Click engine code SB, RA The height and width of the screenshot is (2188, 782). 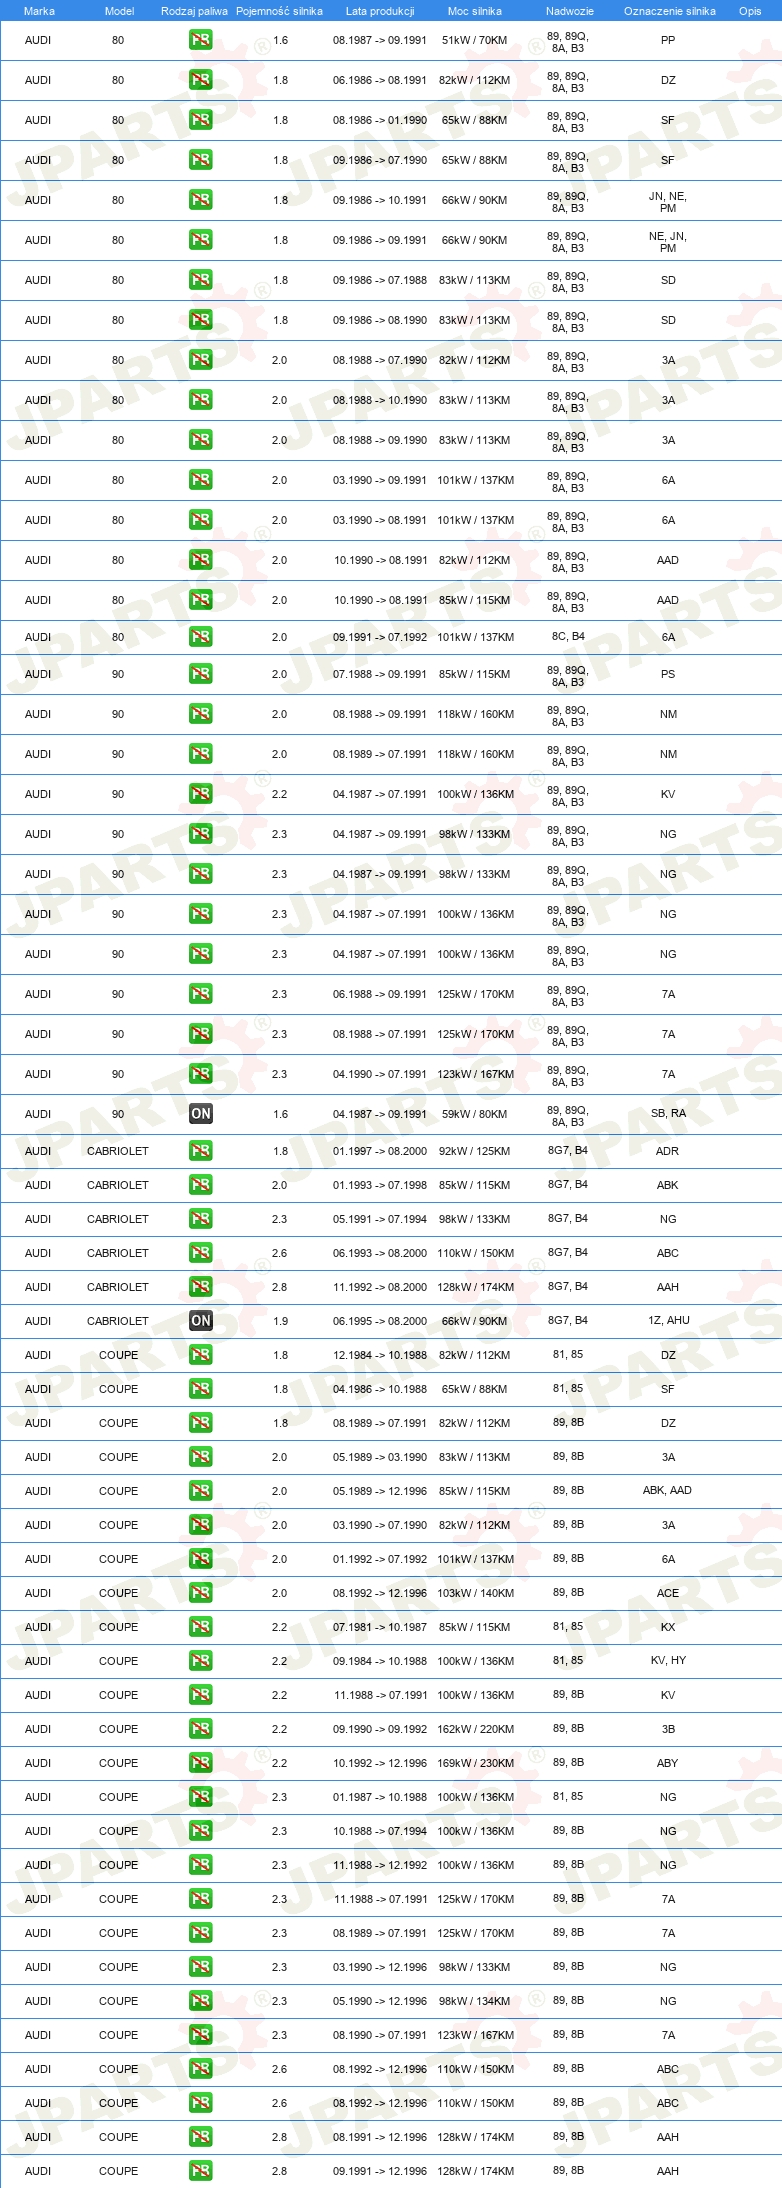(x=668, y=1113)
